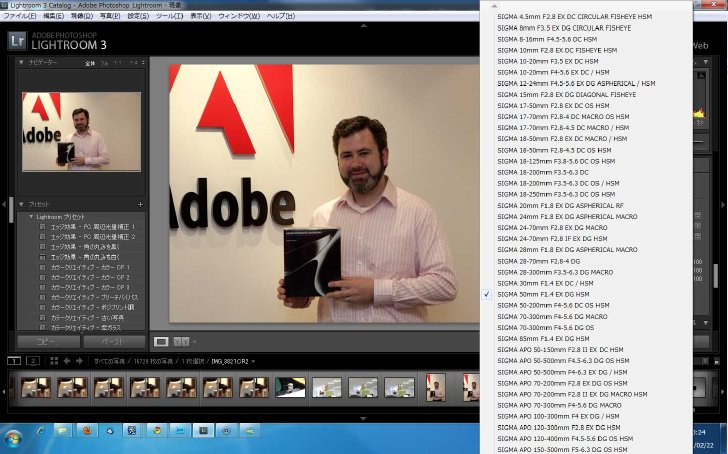The image size is (728, 454).
Task: Choose SIGMA APO 50-150mm F2.8 II EX DC HSM
Action: 560,350
